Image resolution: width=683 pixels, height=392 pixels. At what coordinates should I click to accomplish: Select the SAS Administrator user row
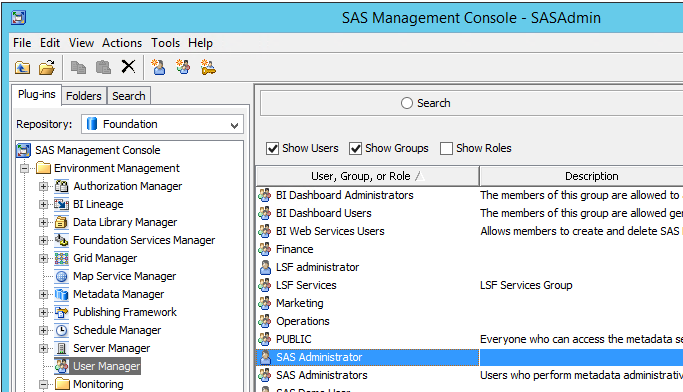pyautogui.click(x=470, y=357)
